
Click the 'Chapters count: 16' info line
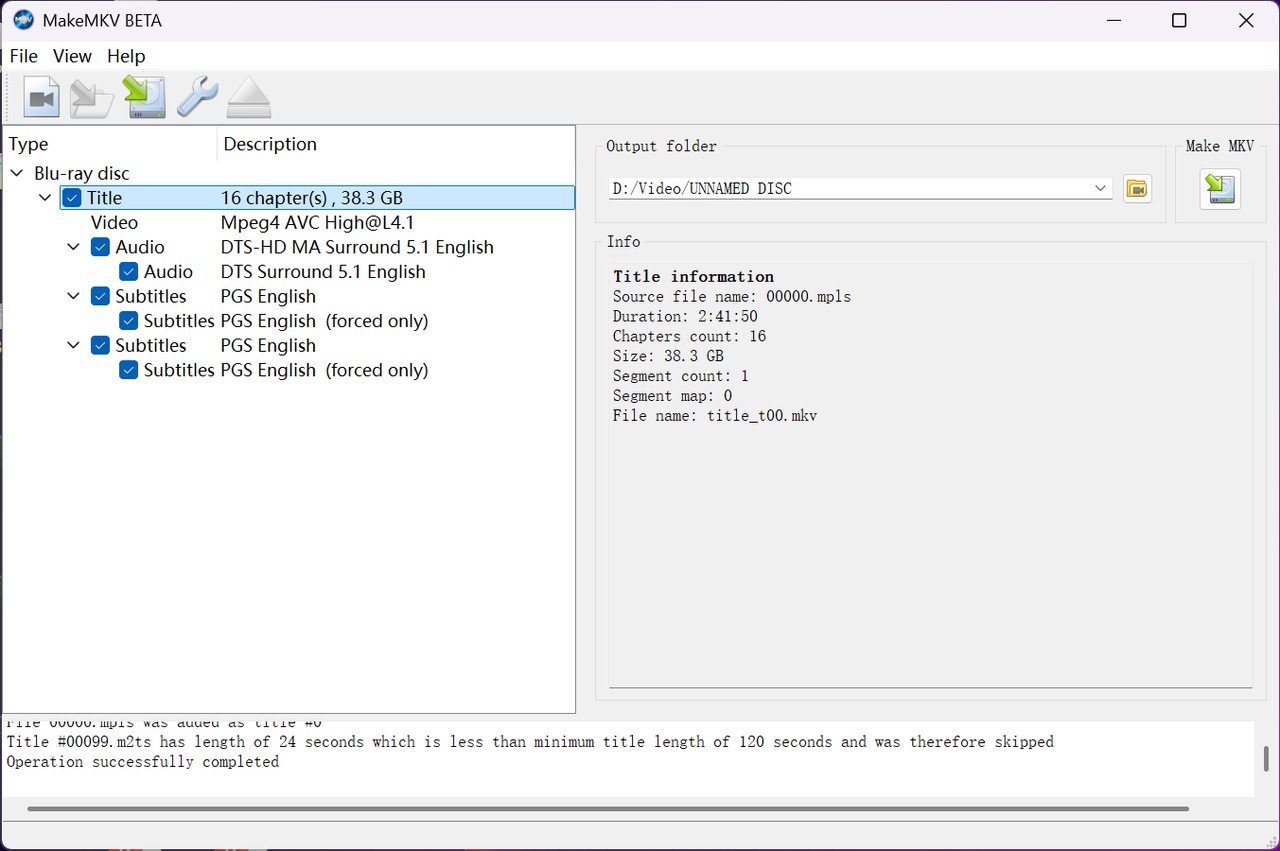tap(689, 336)
